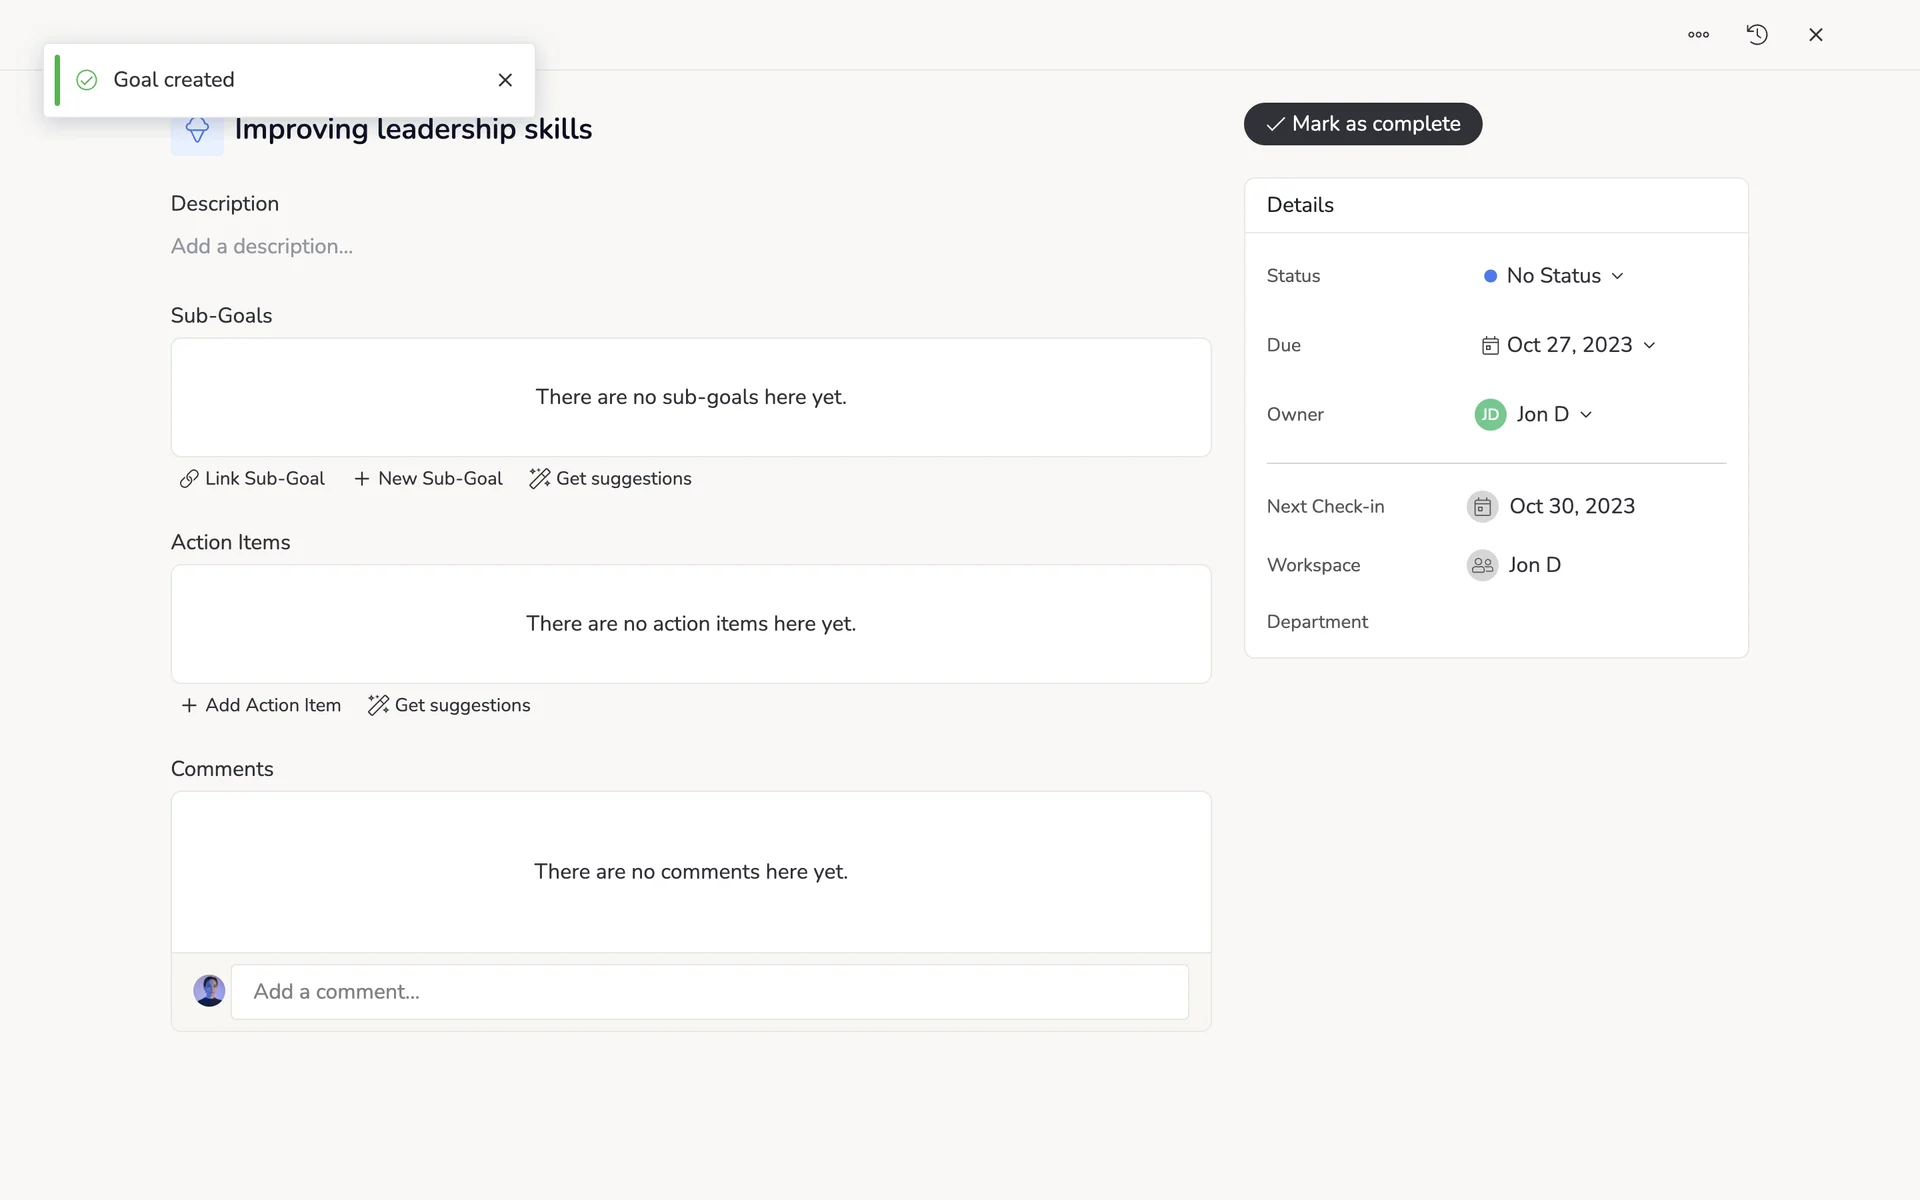Click the user profile photo near comment box

(209, 991)
